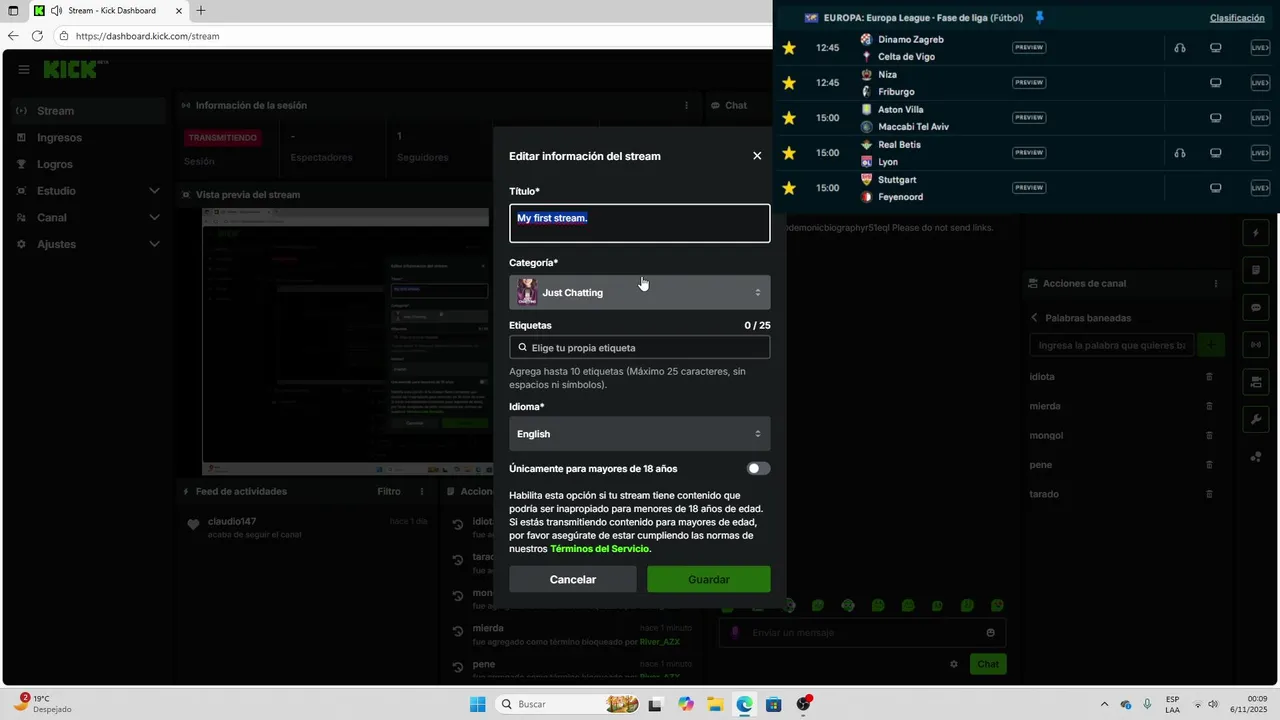
Task: Click the wrench tools icon in right rail
Action: click(1256, 419)
